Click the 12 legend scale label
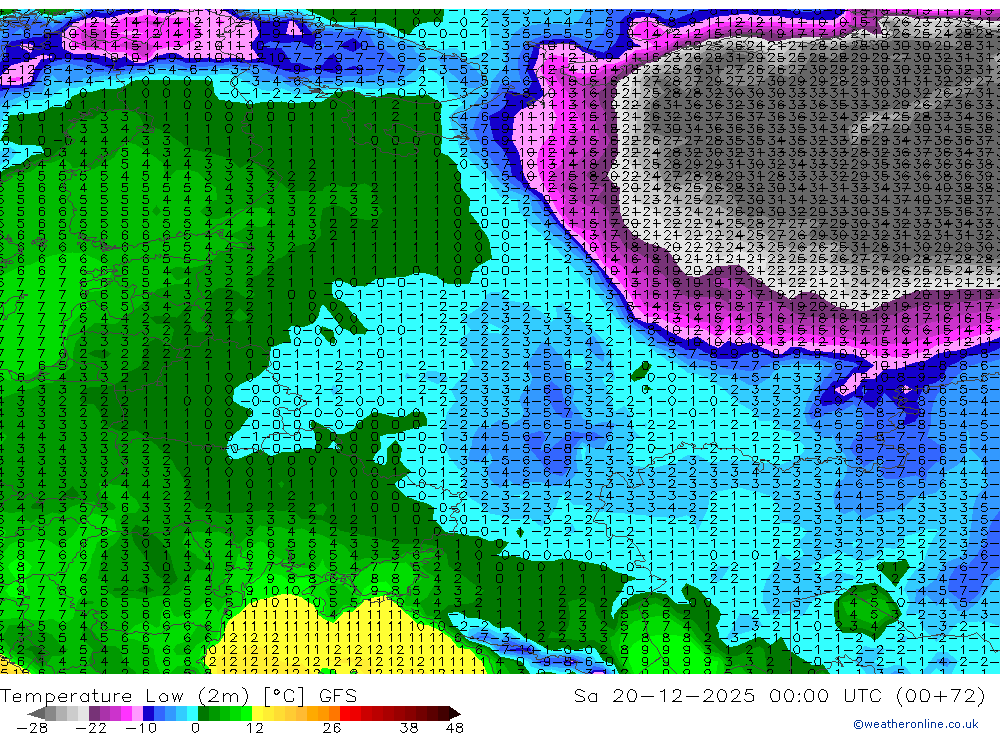The height and width of the screenshot is (733, 1000). click(255, 728)
